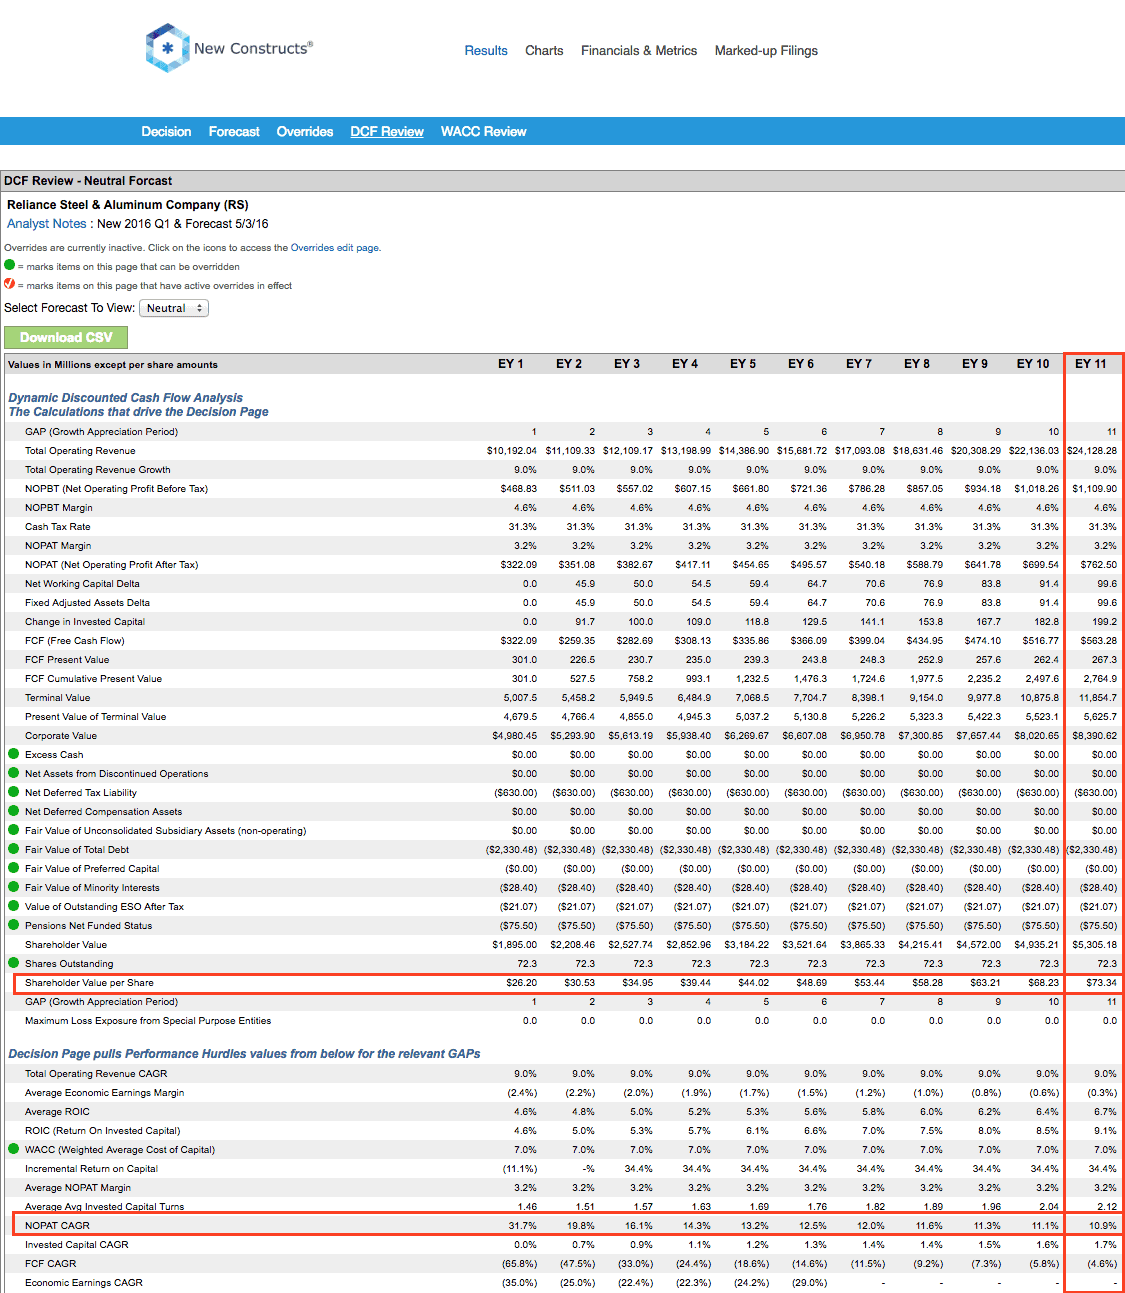Click the EY 11 column header

[x=1091, y=364]
